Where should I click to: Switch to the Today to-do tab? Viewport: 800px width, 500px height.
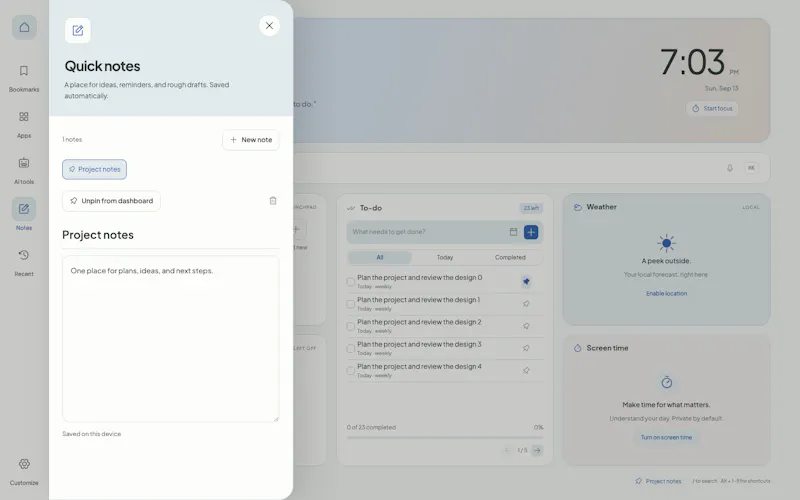pyautogui.click(x=445, y=258)
